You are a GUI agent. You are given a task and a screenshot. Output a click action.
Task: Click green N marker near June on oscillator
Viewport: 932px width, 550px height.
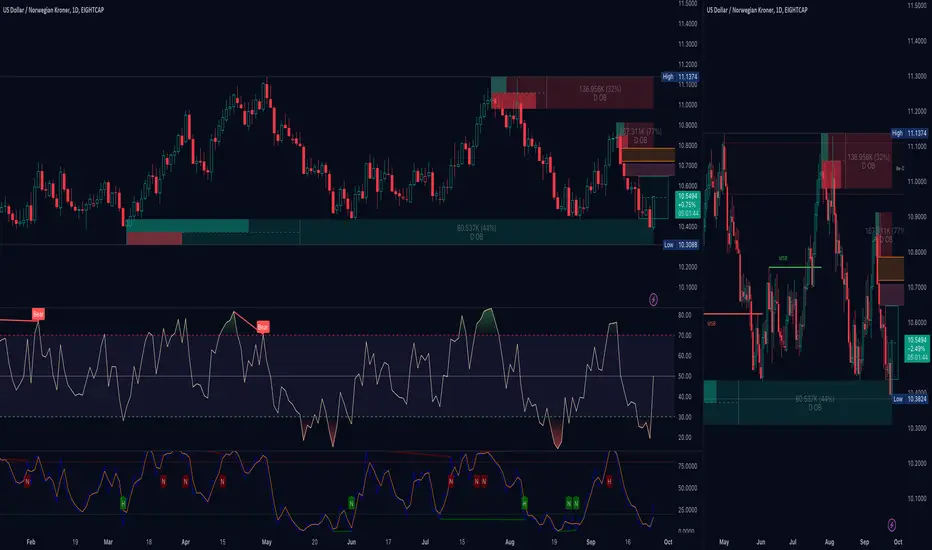pos(351,503)
